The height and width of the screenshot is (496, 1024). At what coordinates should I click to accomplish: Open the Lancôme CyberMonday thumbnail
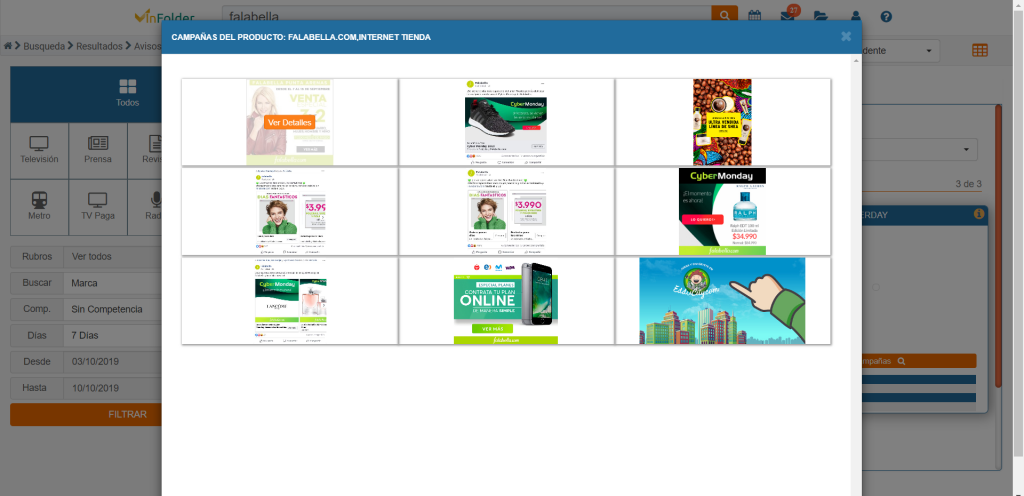coord(289,301)
